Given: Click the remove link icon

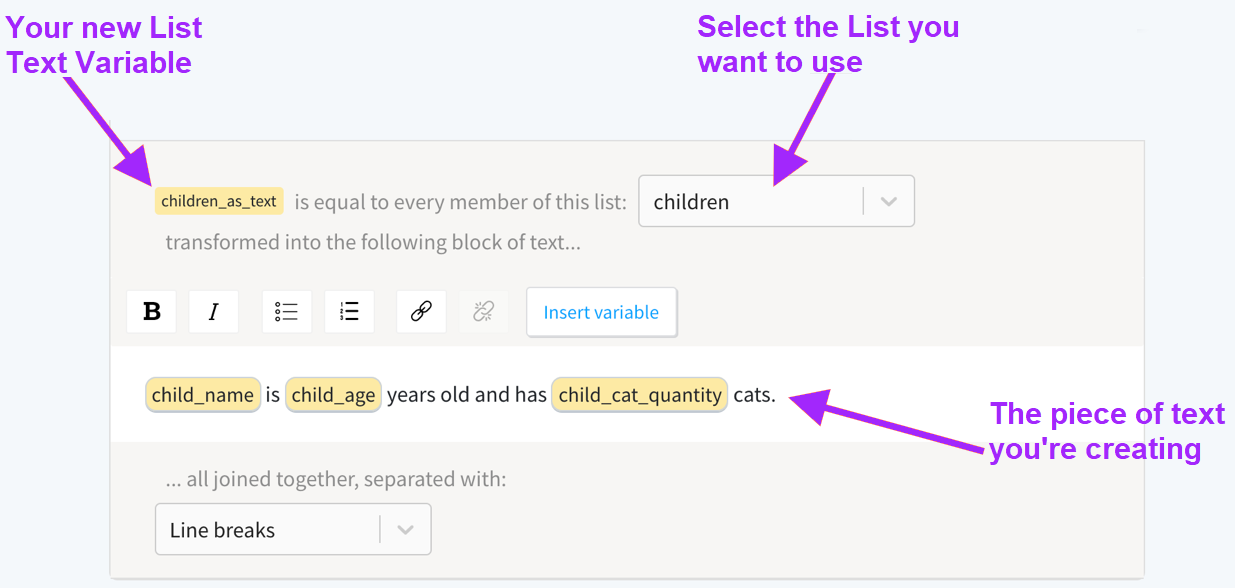Looking at the screenshot, I should pyautogui.click(x=484, y=311).
